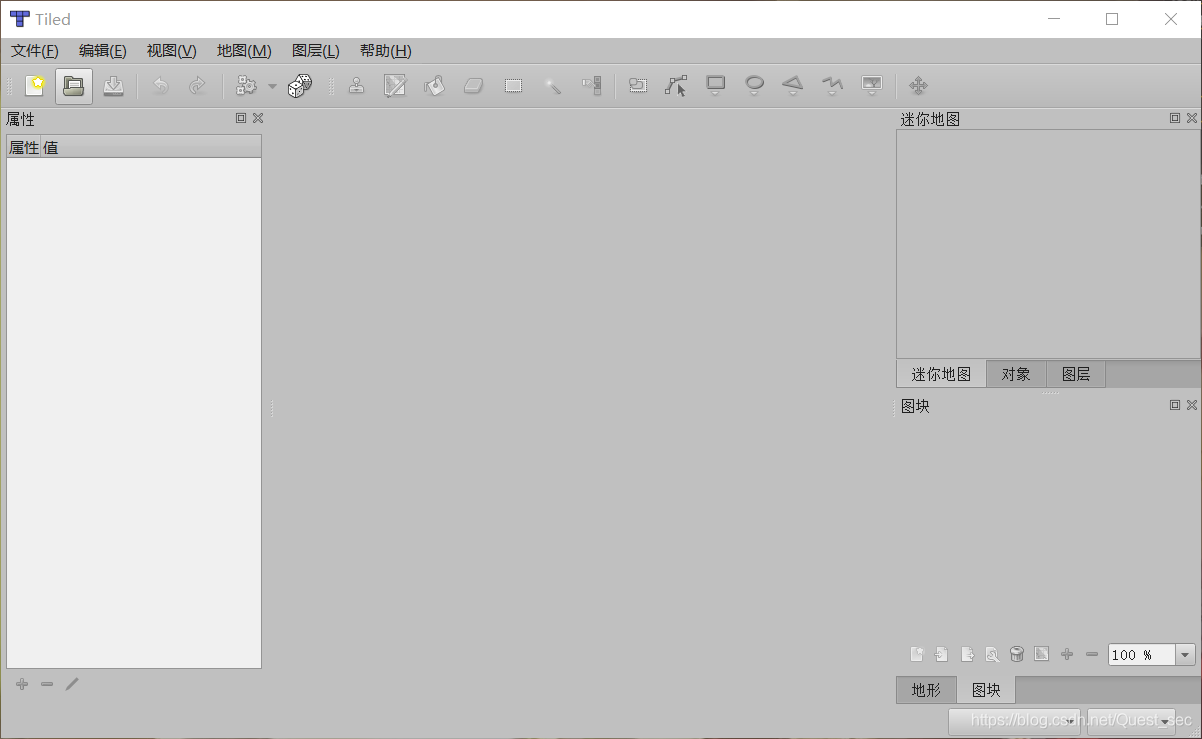
Task: Open the narrow status bar dropdown
Action: (1131, 721)
